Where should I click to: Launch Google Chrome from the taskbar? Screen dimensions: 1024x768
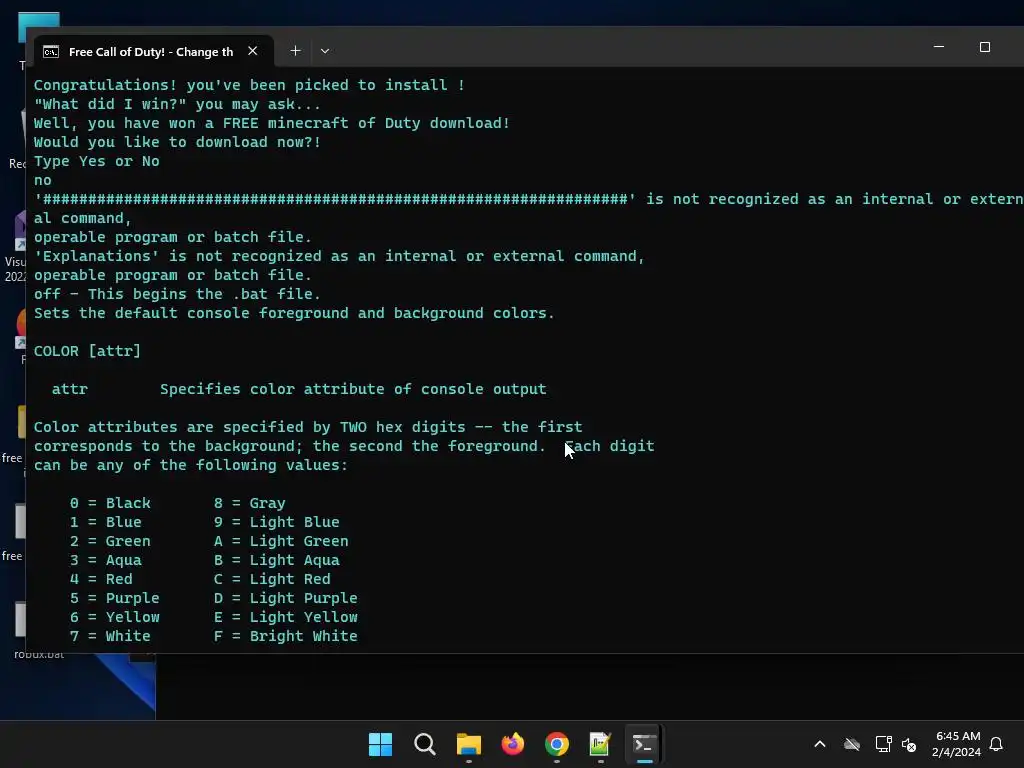(x=556, y=744)
